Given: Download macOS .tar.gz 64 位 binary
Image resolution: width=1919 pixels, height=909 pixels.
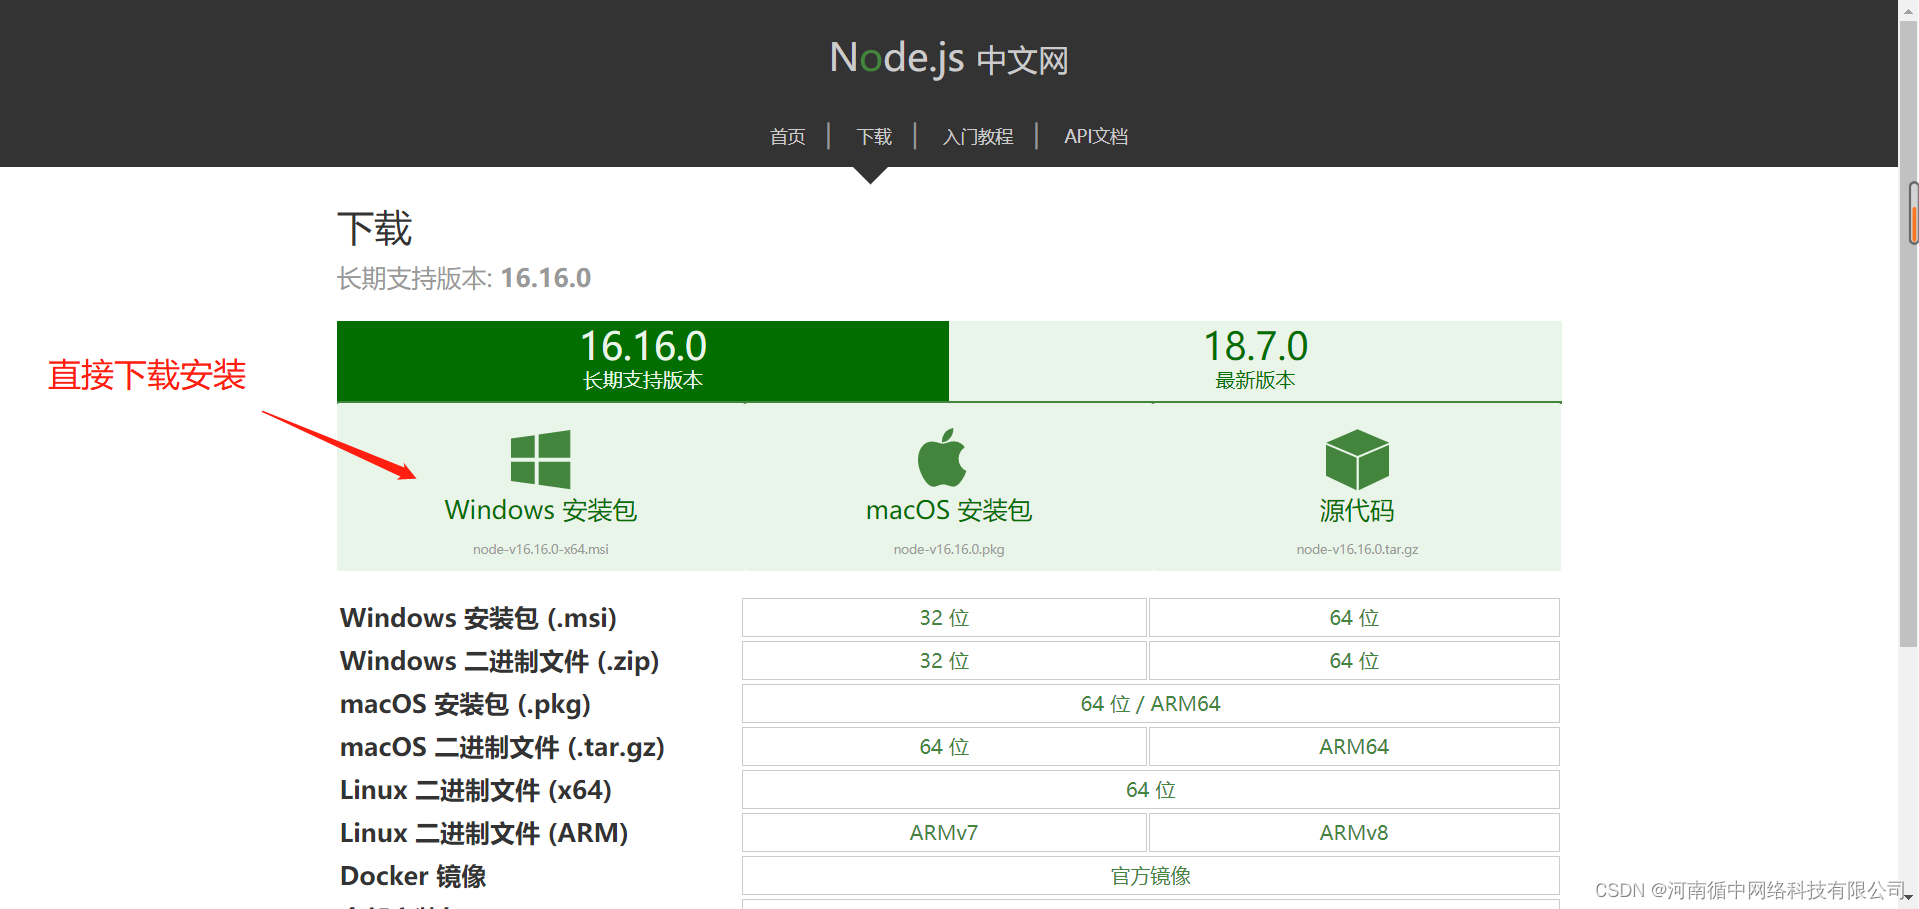Looking at the screenshot, I should 944,747.
